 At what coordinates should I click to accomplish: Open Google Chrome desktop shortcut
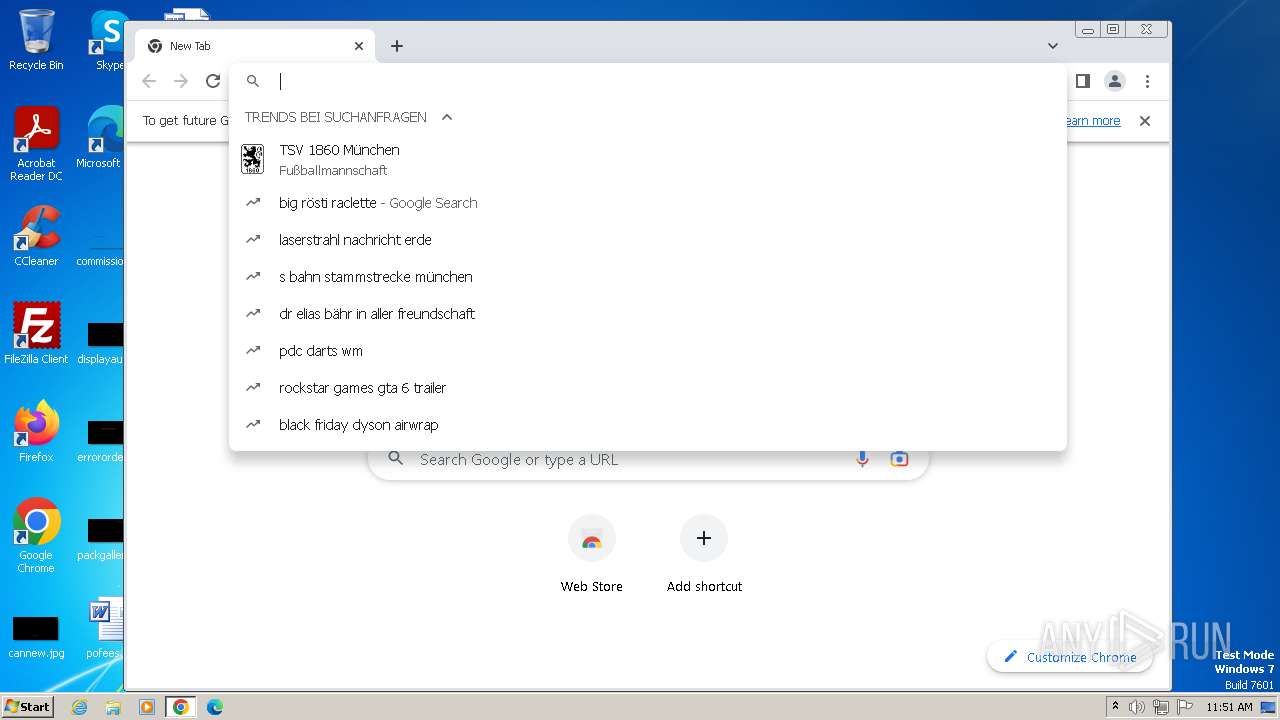(36, 536)
